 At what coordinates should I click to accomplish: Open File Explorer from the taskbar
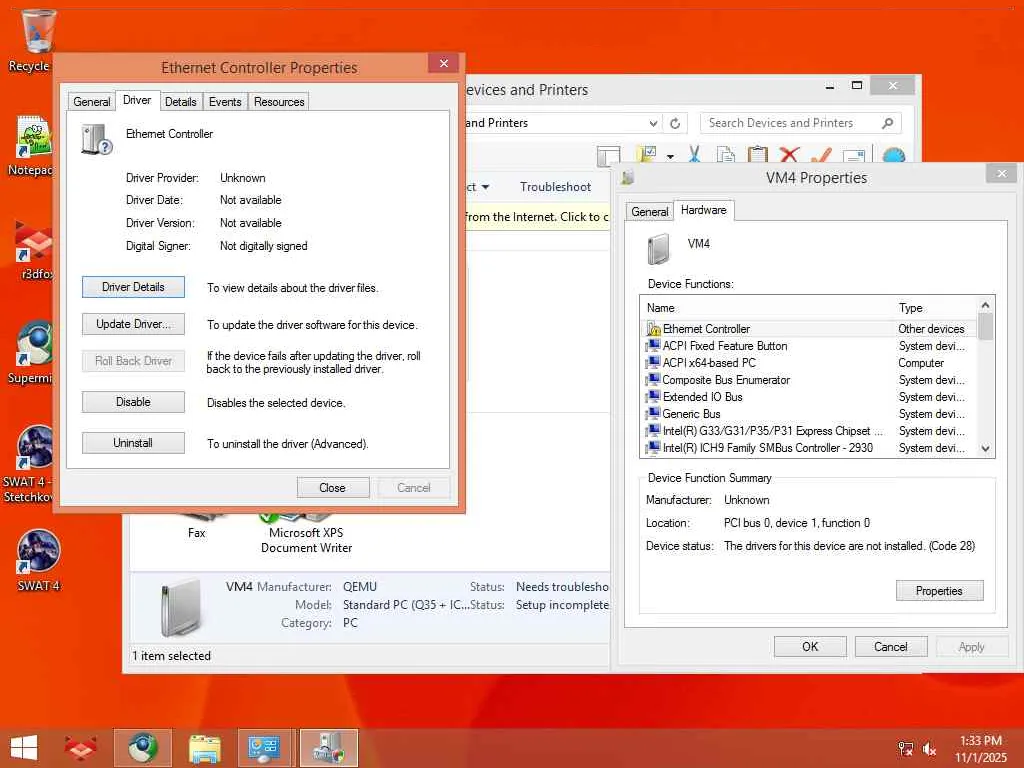pyautogui.click(x=204, y=748)
